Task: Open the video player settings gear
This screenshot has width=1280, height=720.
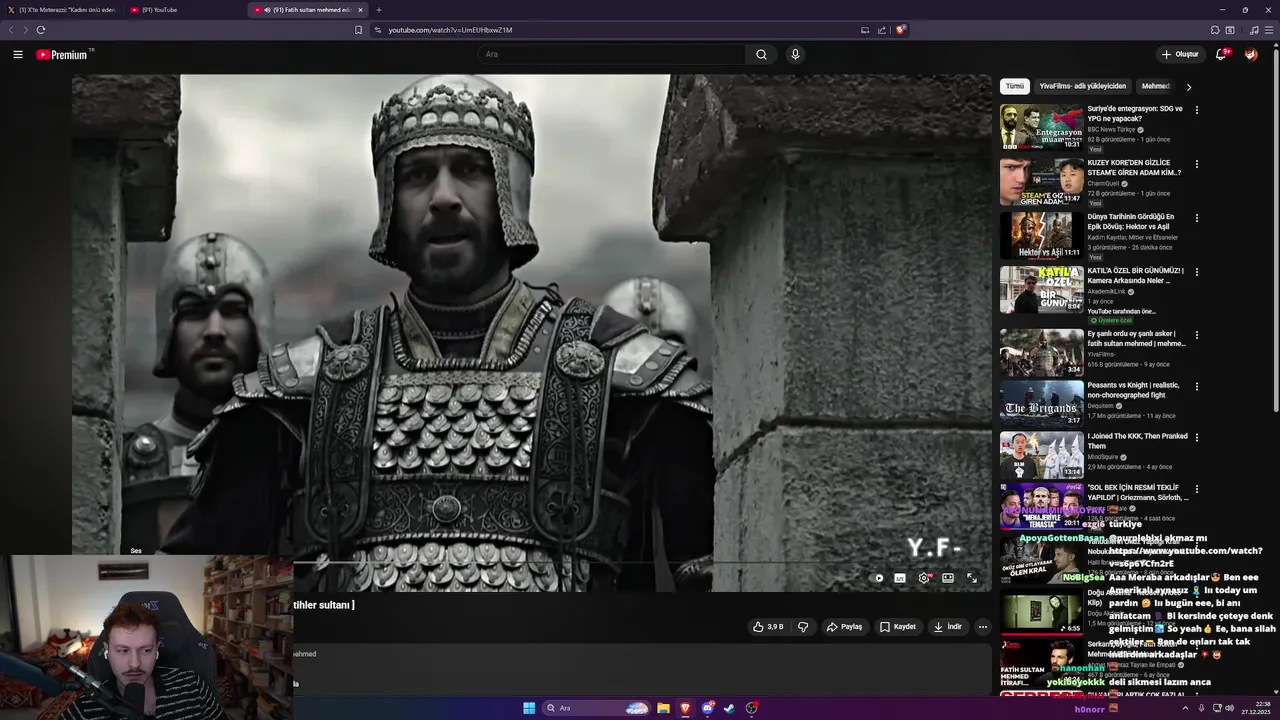Action: (x=924, y=578)
